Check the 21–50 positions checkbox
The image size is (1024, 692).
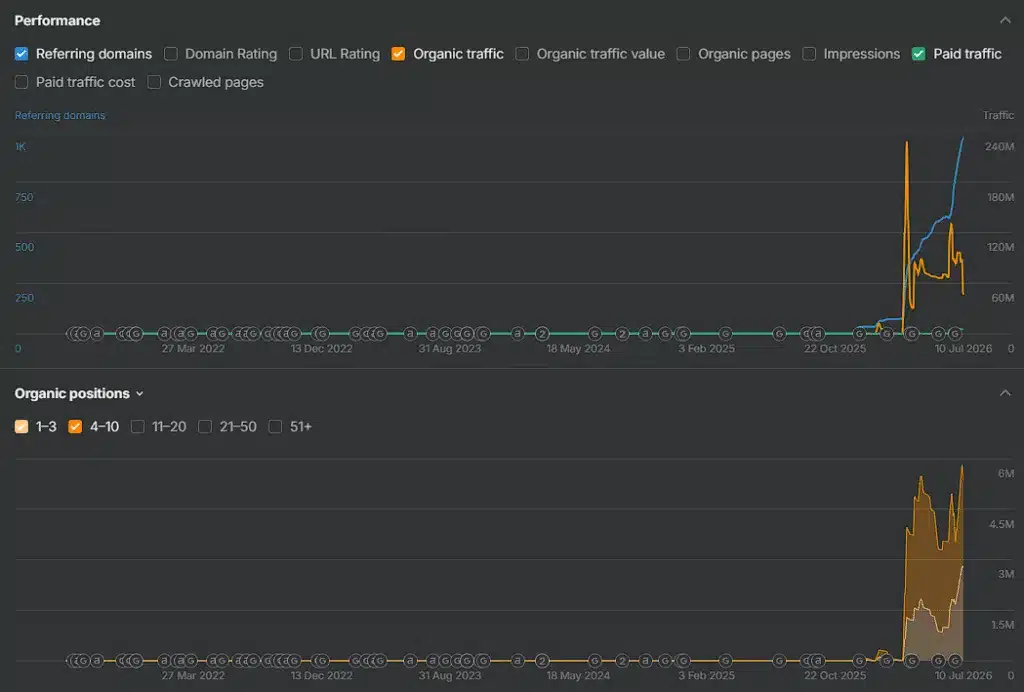click(205, 426)
